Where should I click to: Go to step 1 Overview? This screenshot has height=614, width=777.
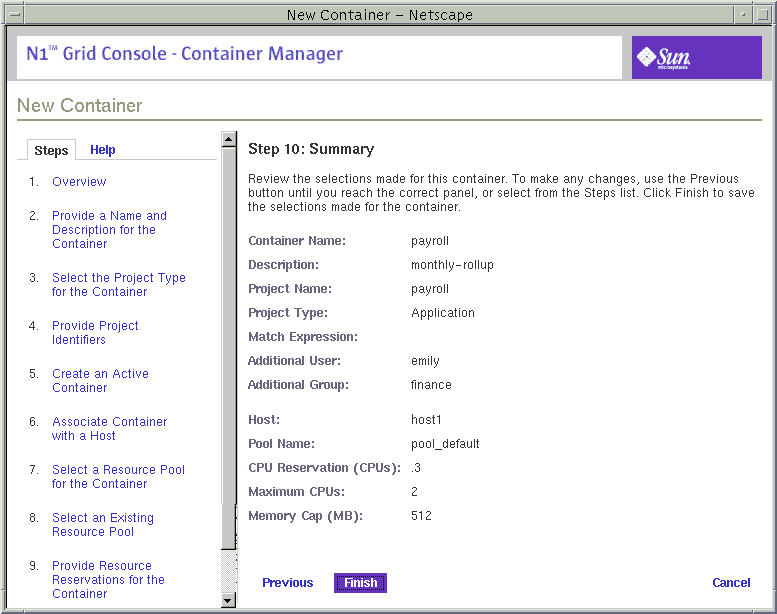tap(79, 182)
